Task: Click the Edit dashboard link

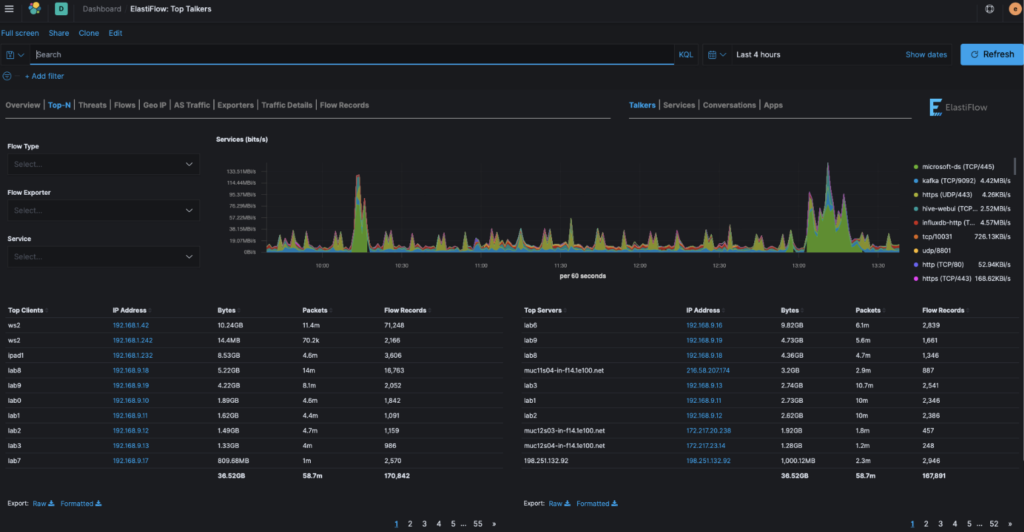Action: [x=116, y=33]
